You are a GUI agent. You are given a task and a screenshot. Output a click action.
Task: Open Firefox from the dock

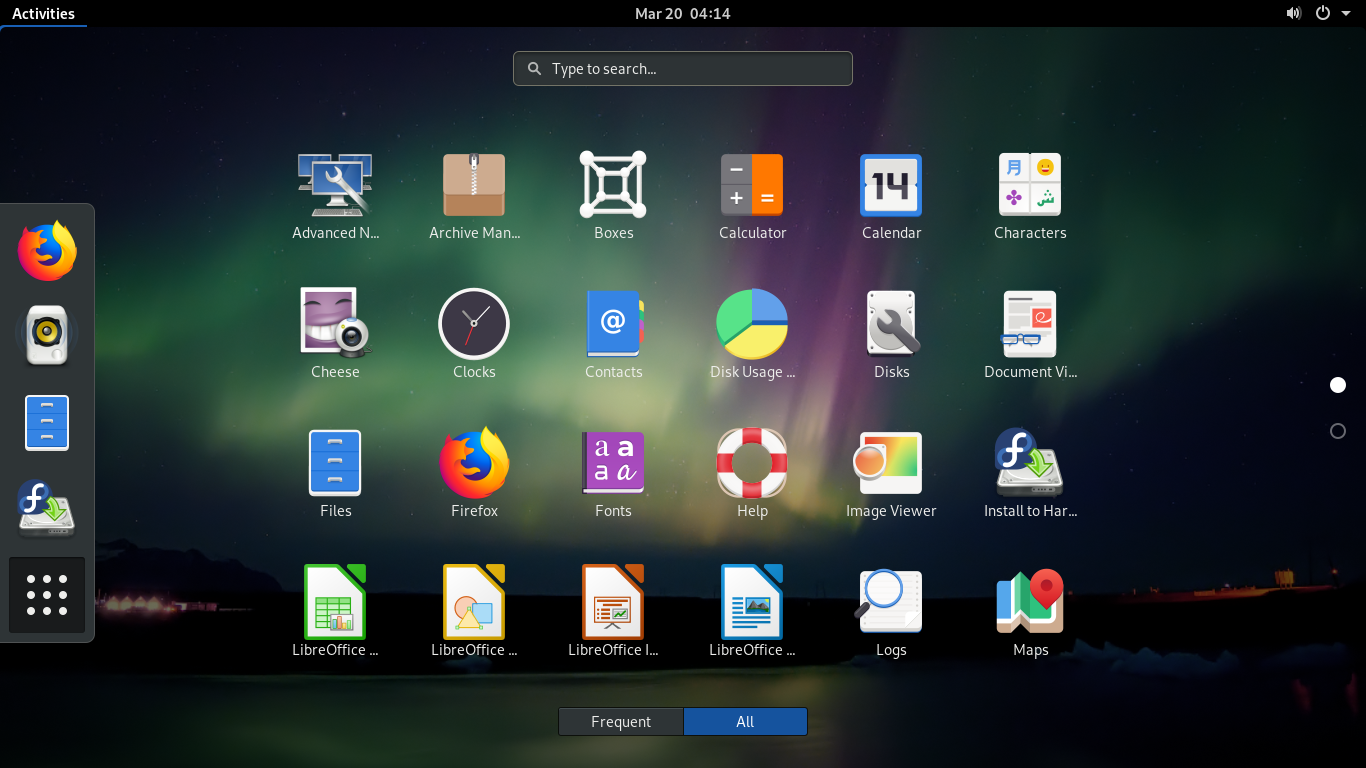coord(47,250)
